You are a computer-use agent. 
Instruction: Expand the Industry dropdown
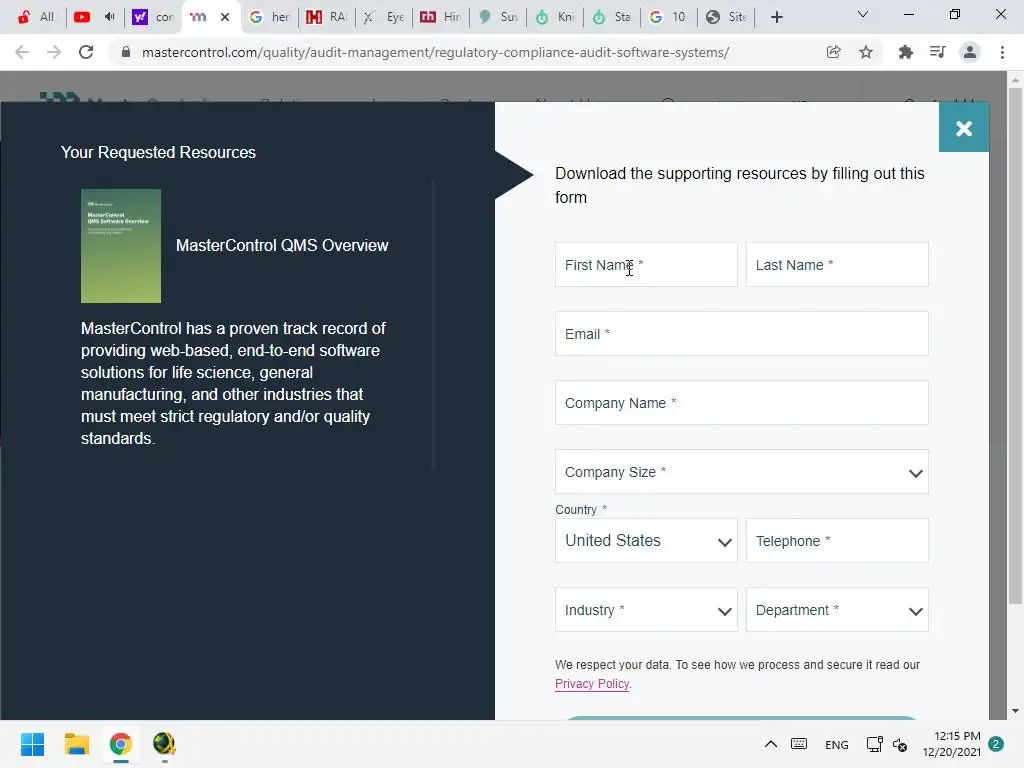646,610
